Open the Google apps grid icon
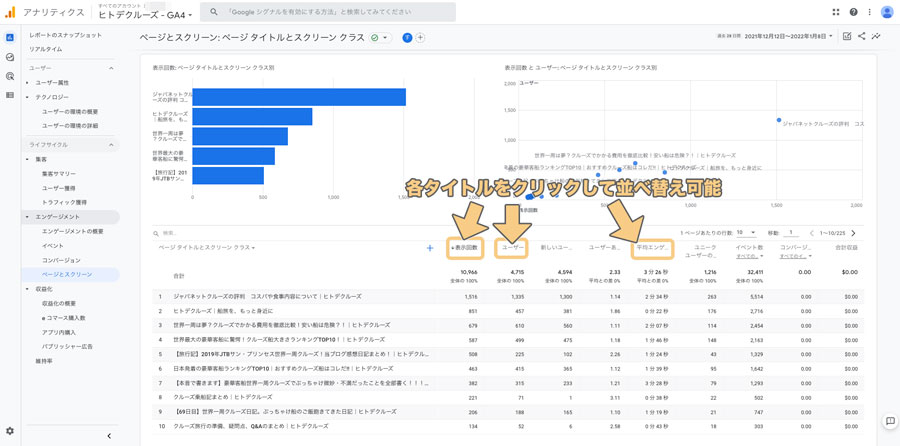Screen dimensions: 900x446 click(835, 12)
